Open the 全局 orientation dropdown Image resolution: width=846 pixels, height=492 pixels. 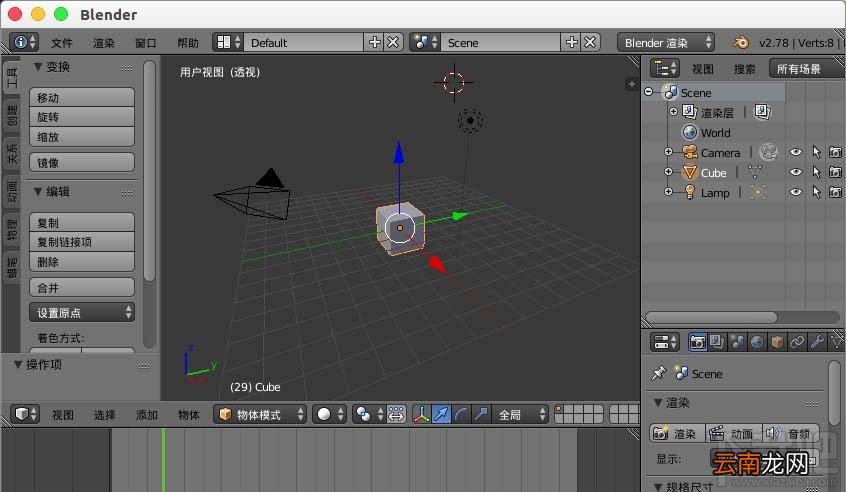520,414
